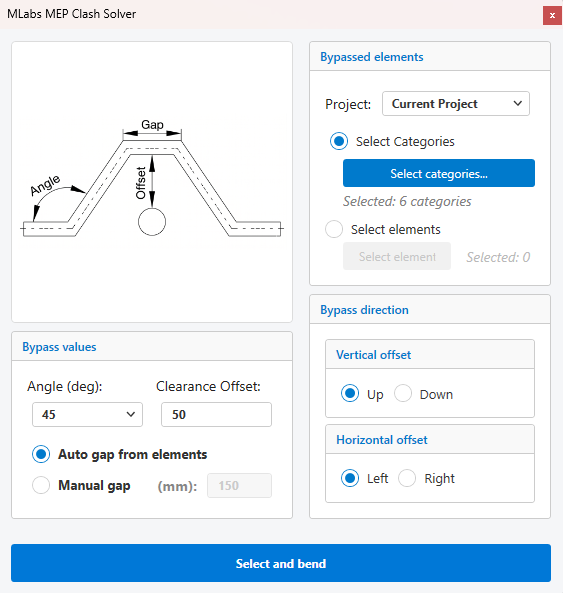Click the 'Selected: 0' text

click(498, 257)
